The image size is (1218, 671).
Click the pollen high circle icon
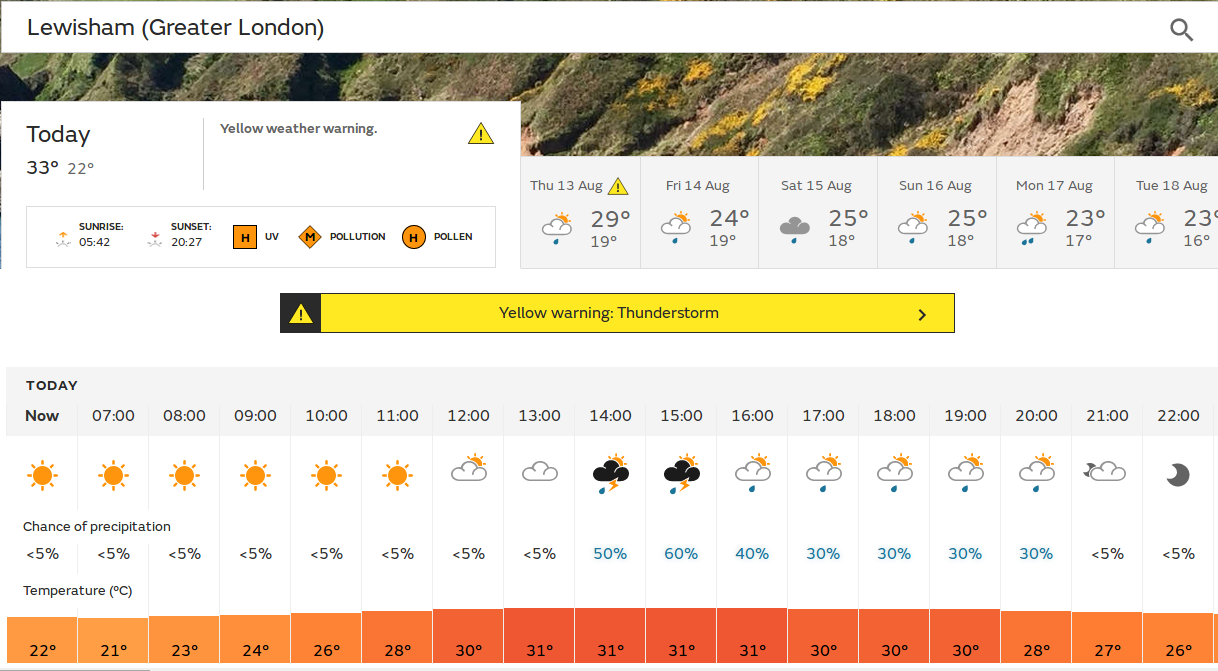pos(412,237)
